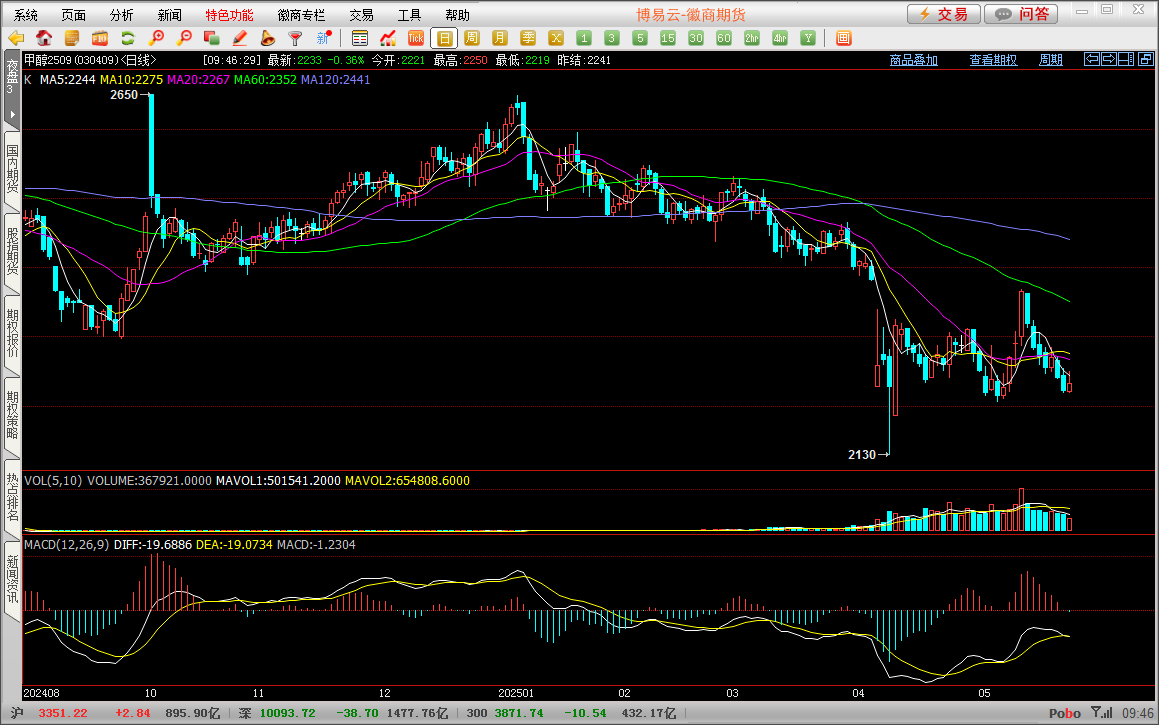The width and height of the screenshot is (1159, 725).
Task: Select the 1-minute period button
Action: [584, 38]
